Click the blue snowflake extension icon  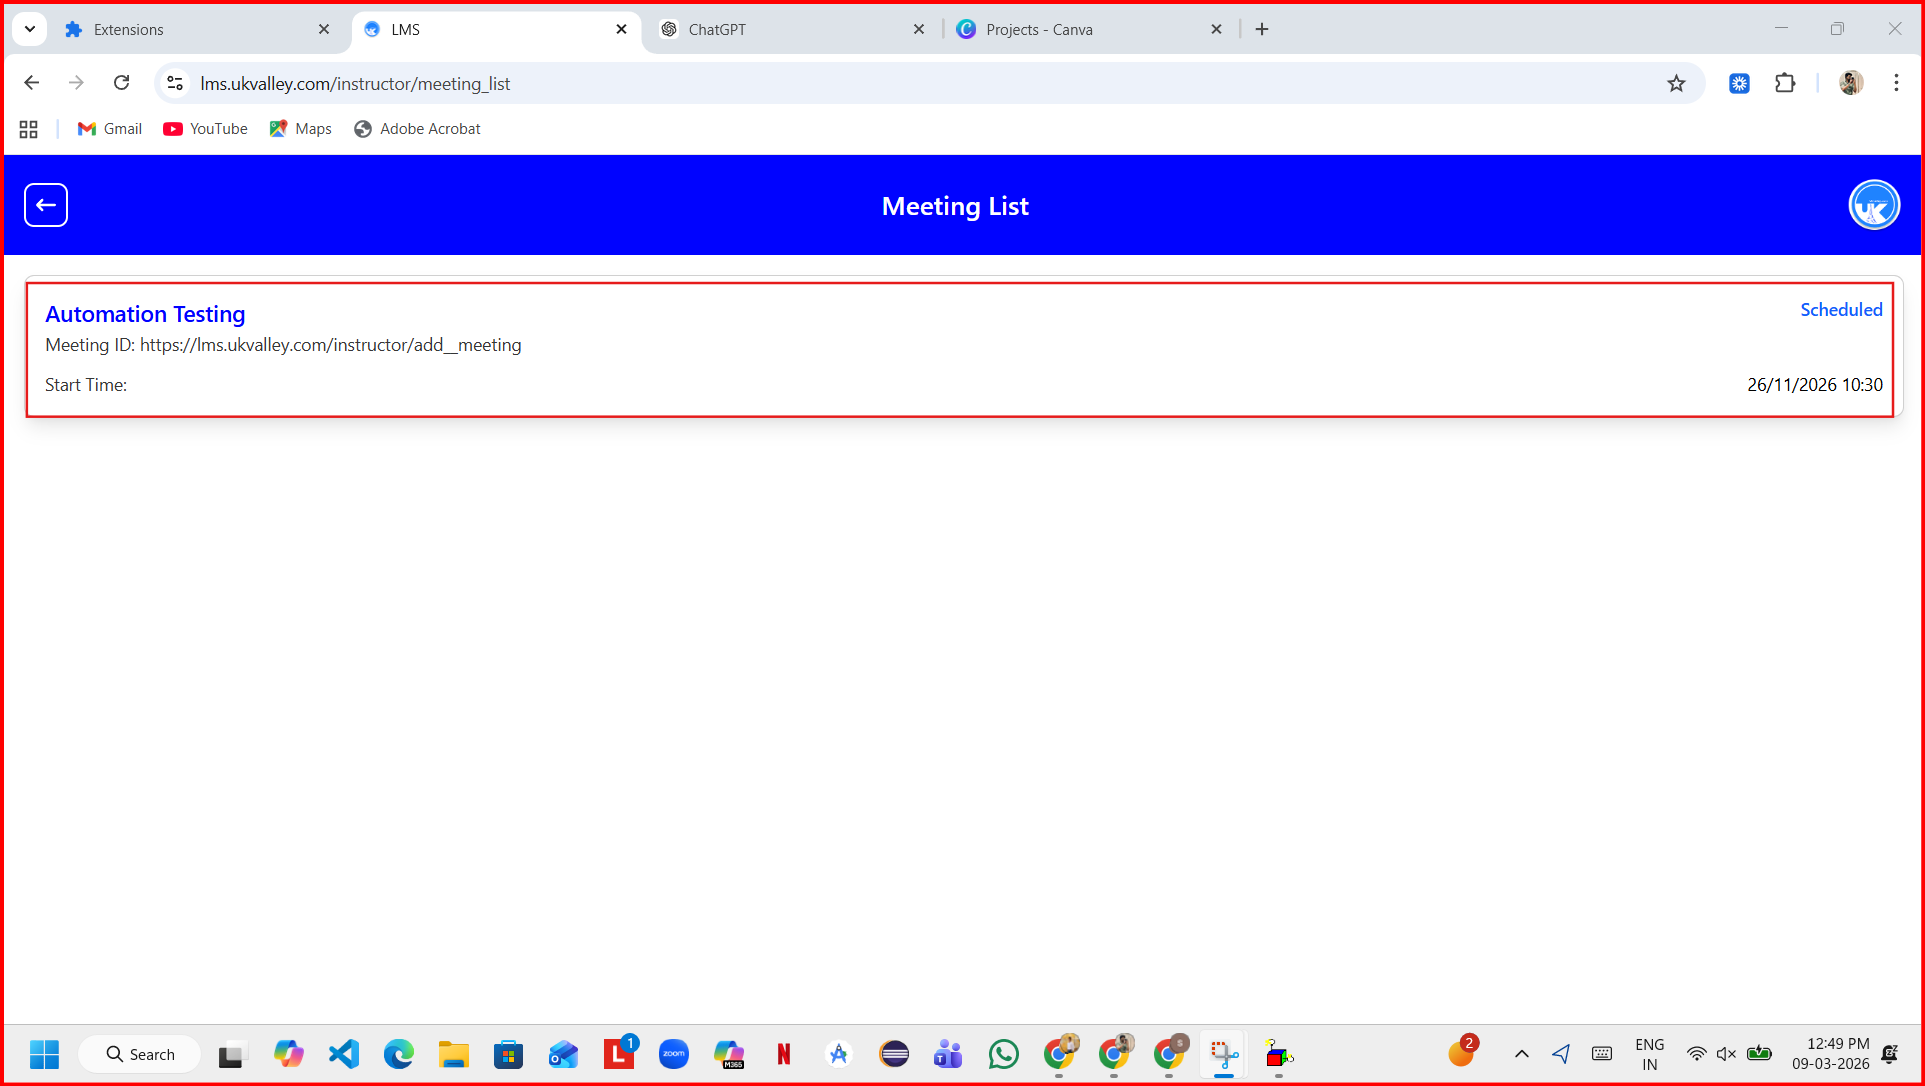tap(1739, 84)
